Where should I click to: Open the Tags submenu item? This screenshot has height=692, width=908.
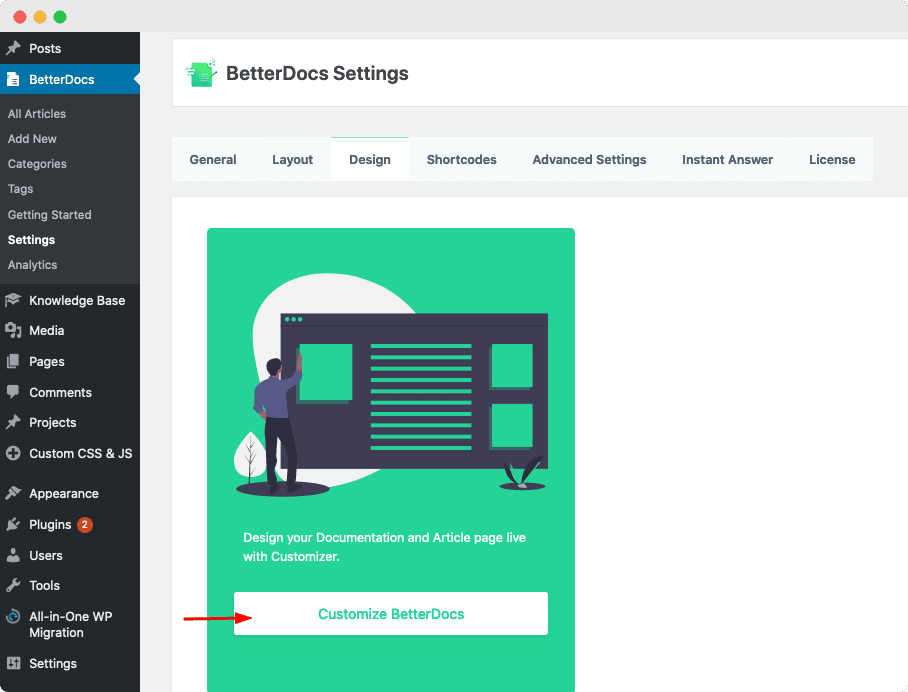(20, 189)
